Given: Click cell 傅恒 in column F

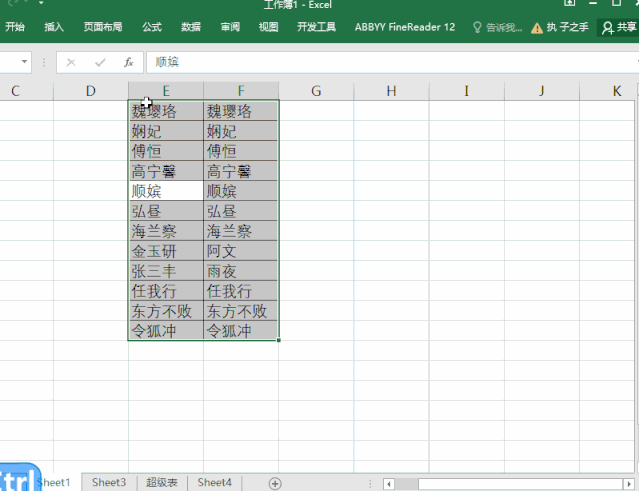Looking at the screenshot, I should tap(241, 151).
